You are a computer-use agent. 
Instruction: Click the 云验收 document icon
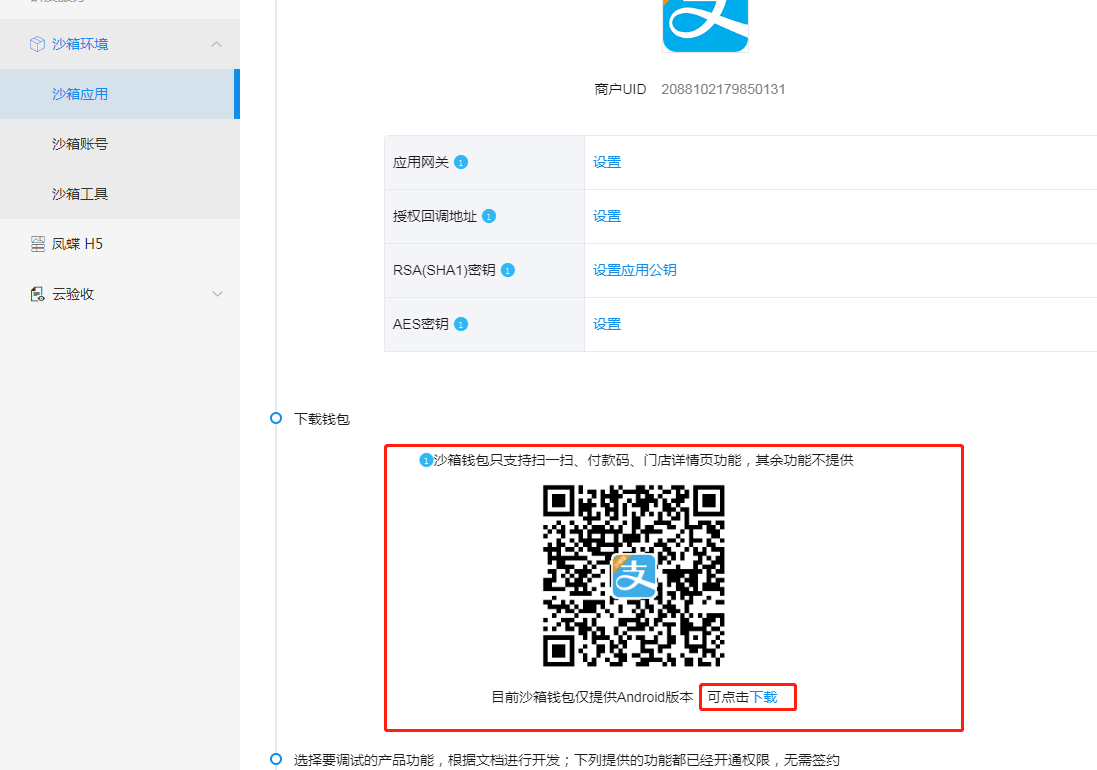[x=38, y=294]
